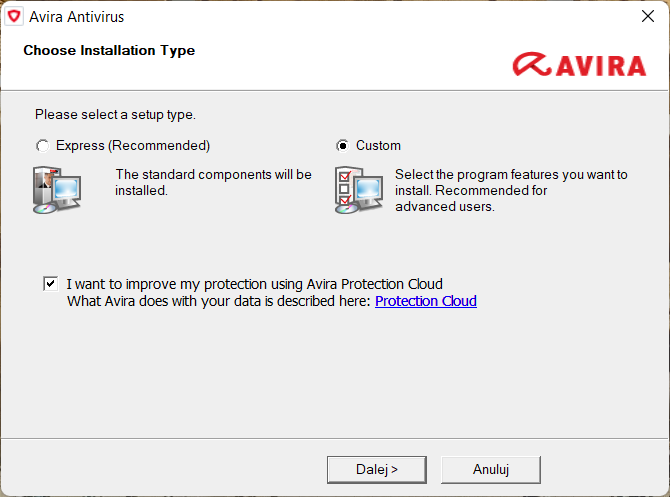Click the red Avira logo in header
The width and height of the screenshot is (670, 497).
pos(579,65)
